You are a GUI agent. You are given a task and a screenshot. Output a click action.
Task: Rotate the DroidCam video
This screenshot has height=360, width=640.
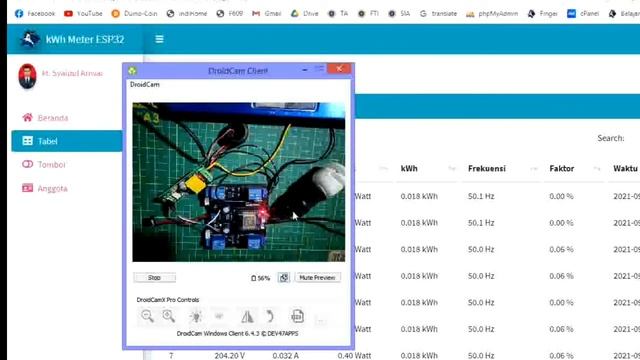click(269, 316)
